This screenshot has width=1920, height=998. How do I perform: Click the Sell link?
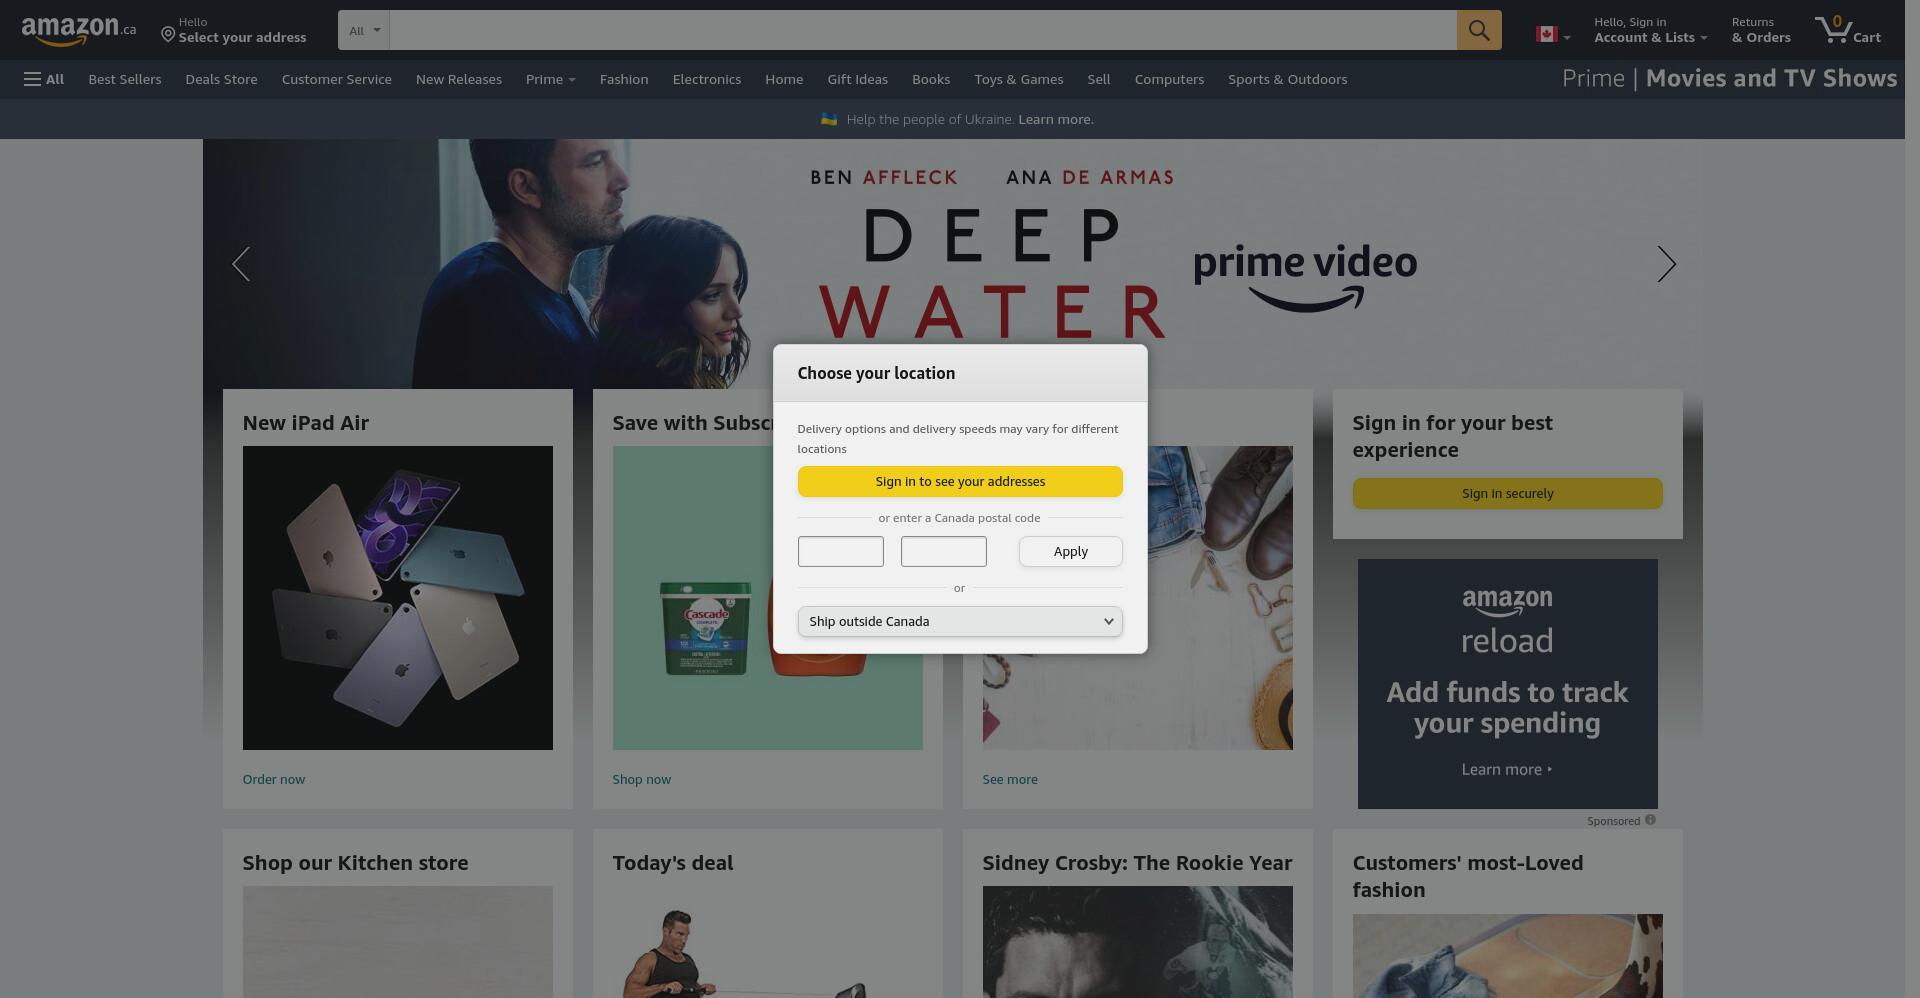[1099, 79]
